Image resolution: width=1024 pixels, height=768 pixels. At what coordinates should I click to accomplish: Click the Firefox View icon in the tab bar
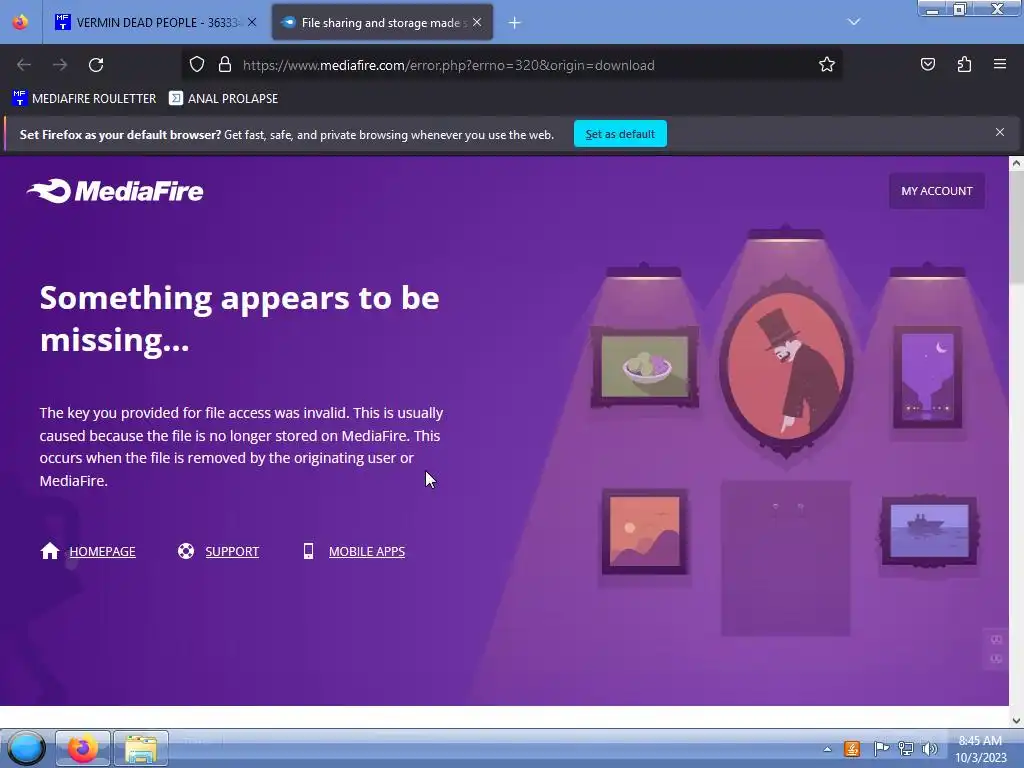click(20, 22)
